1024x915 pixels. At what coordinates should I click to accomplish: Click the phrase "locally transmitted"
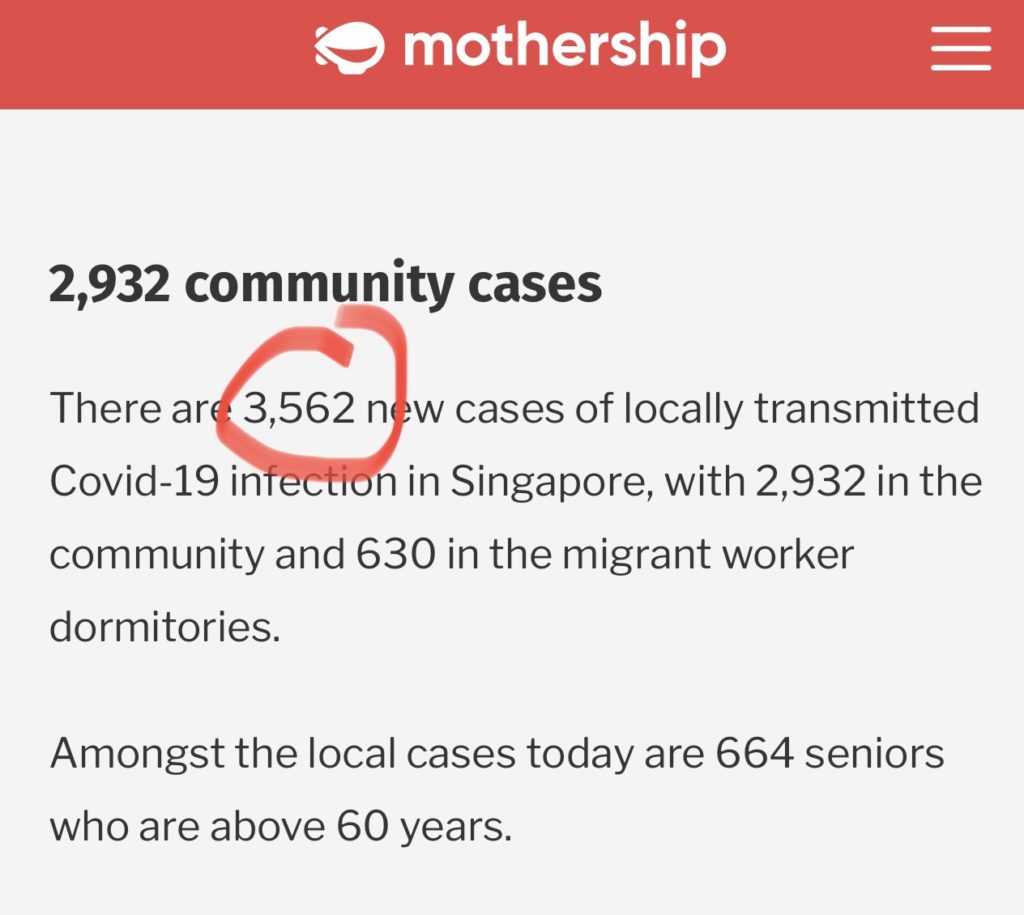click(801, 410)
